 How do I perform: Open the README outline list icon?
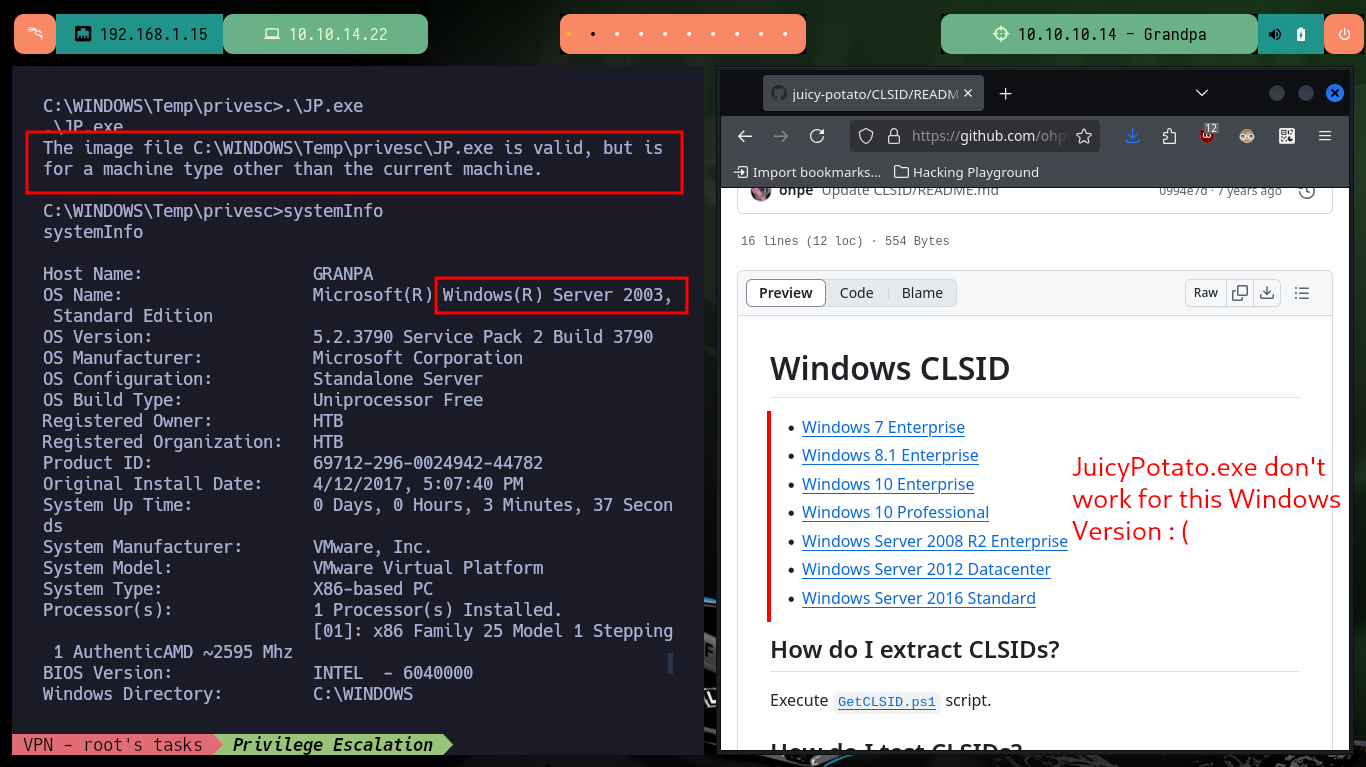[1302, 293]
